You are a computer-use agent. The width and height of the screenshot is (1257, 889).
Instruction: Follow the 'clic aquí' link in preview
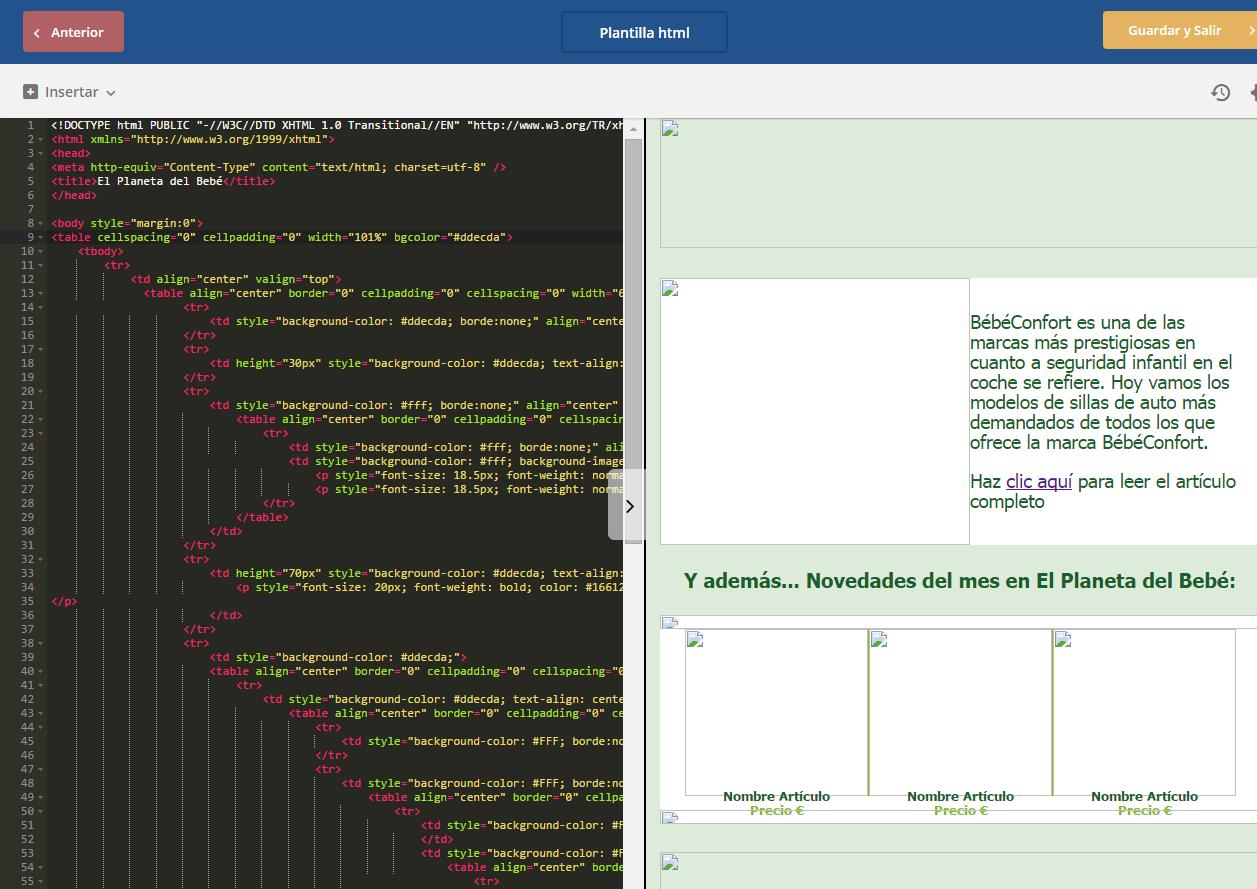pyautogui.click(x=1039, y=482)
